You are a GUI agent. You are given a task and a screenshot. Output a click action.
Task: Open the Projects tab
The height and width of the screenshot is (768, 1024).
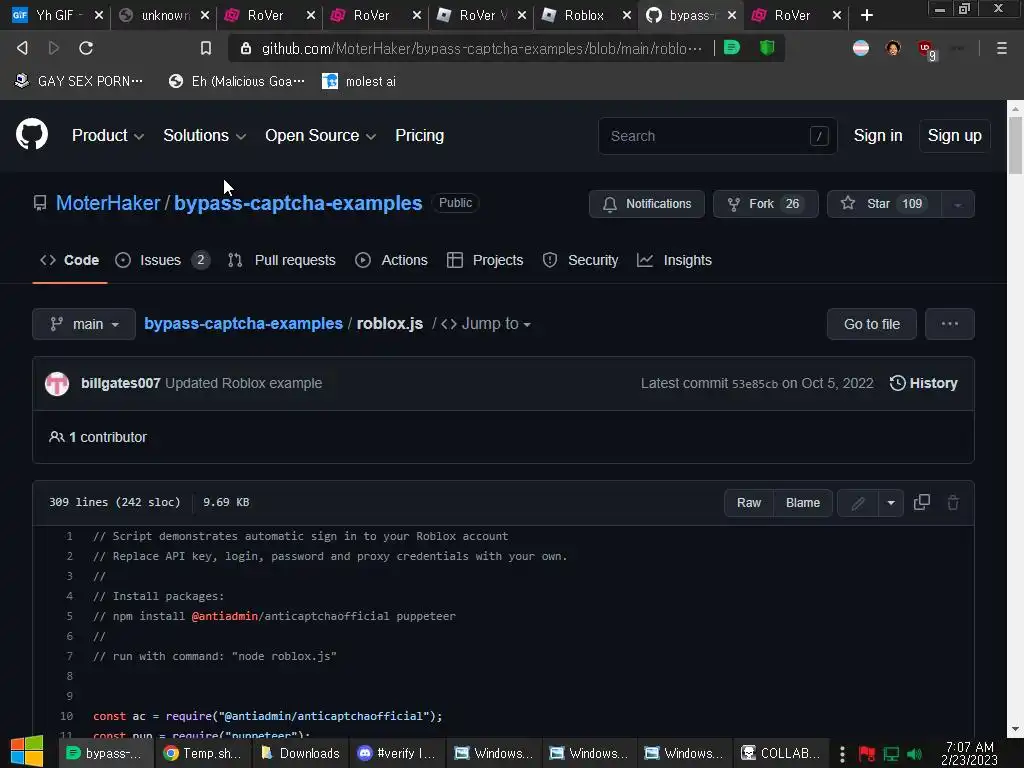(x=485, y=260)
